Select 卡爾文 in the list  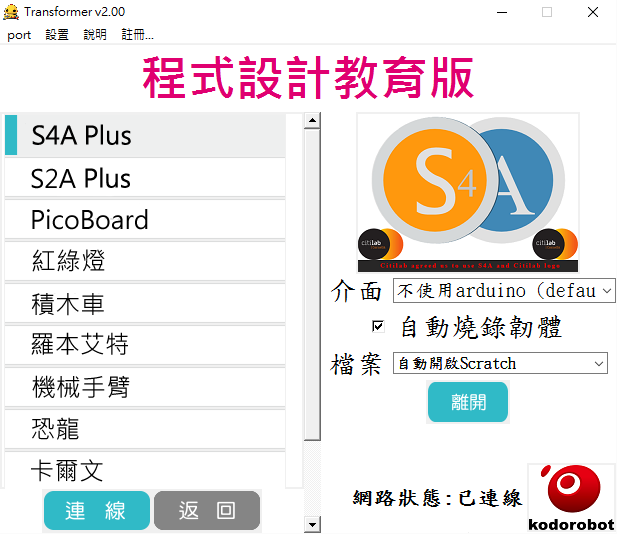tap(145, 470)
